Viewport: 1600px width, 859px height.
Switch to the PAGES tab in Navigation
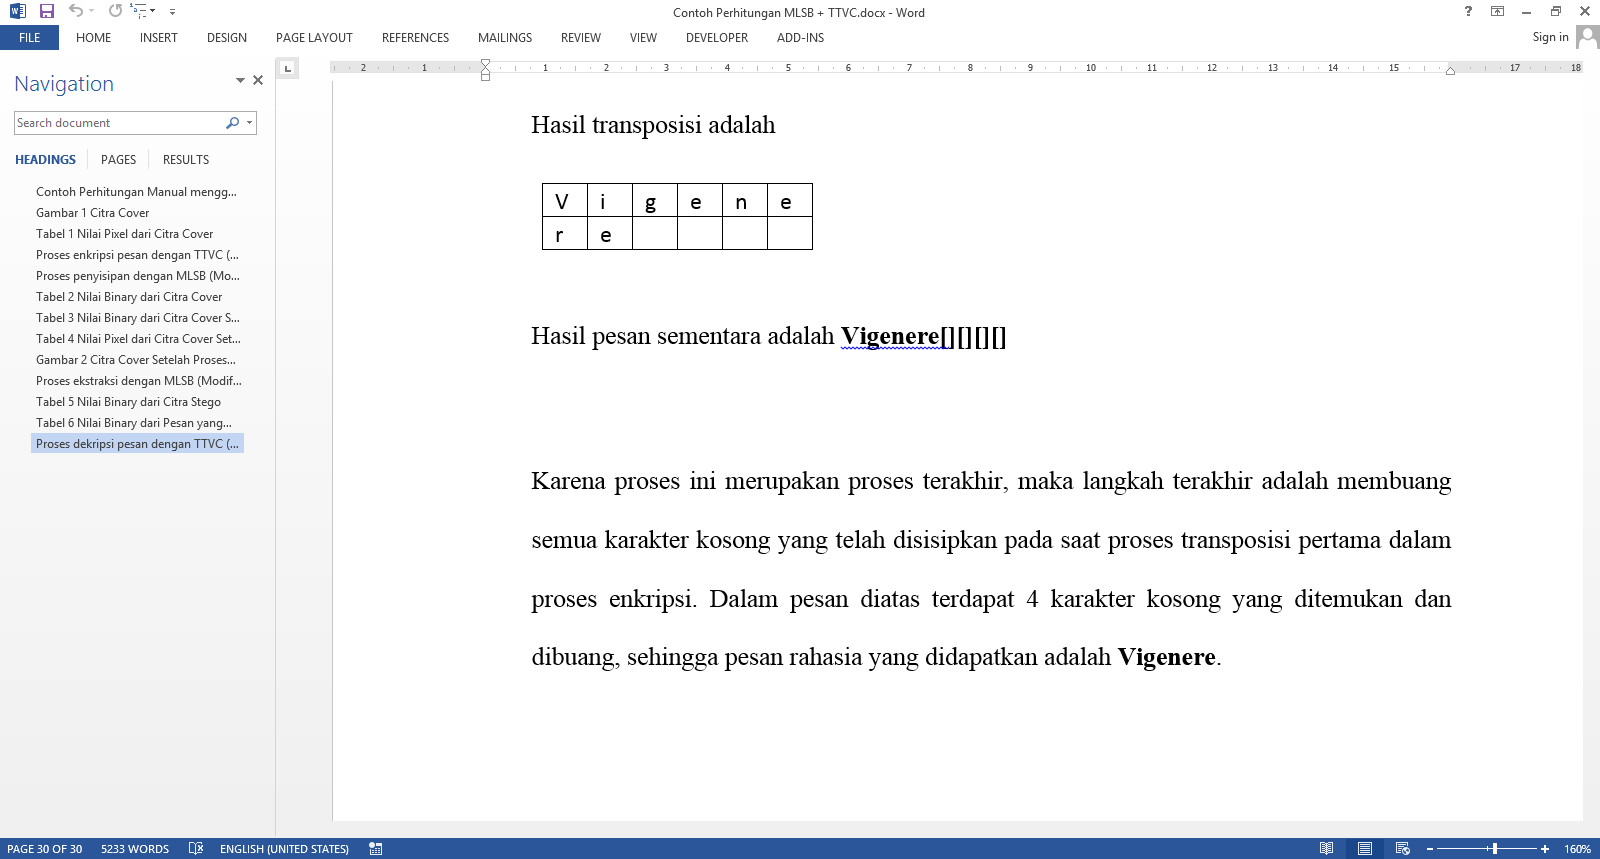click(x=118, y=160)
